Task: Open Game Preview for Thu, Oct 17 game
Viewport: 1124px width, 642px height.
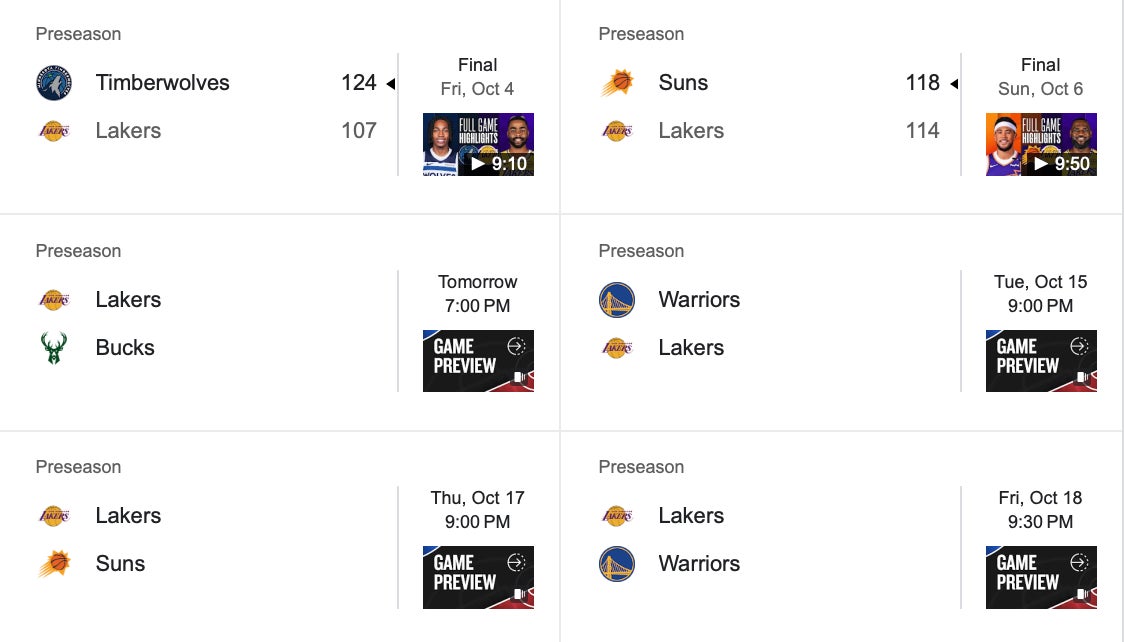Action: coord(478,577)
